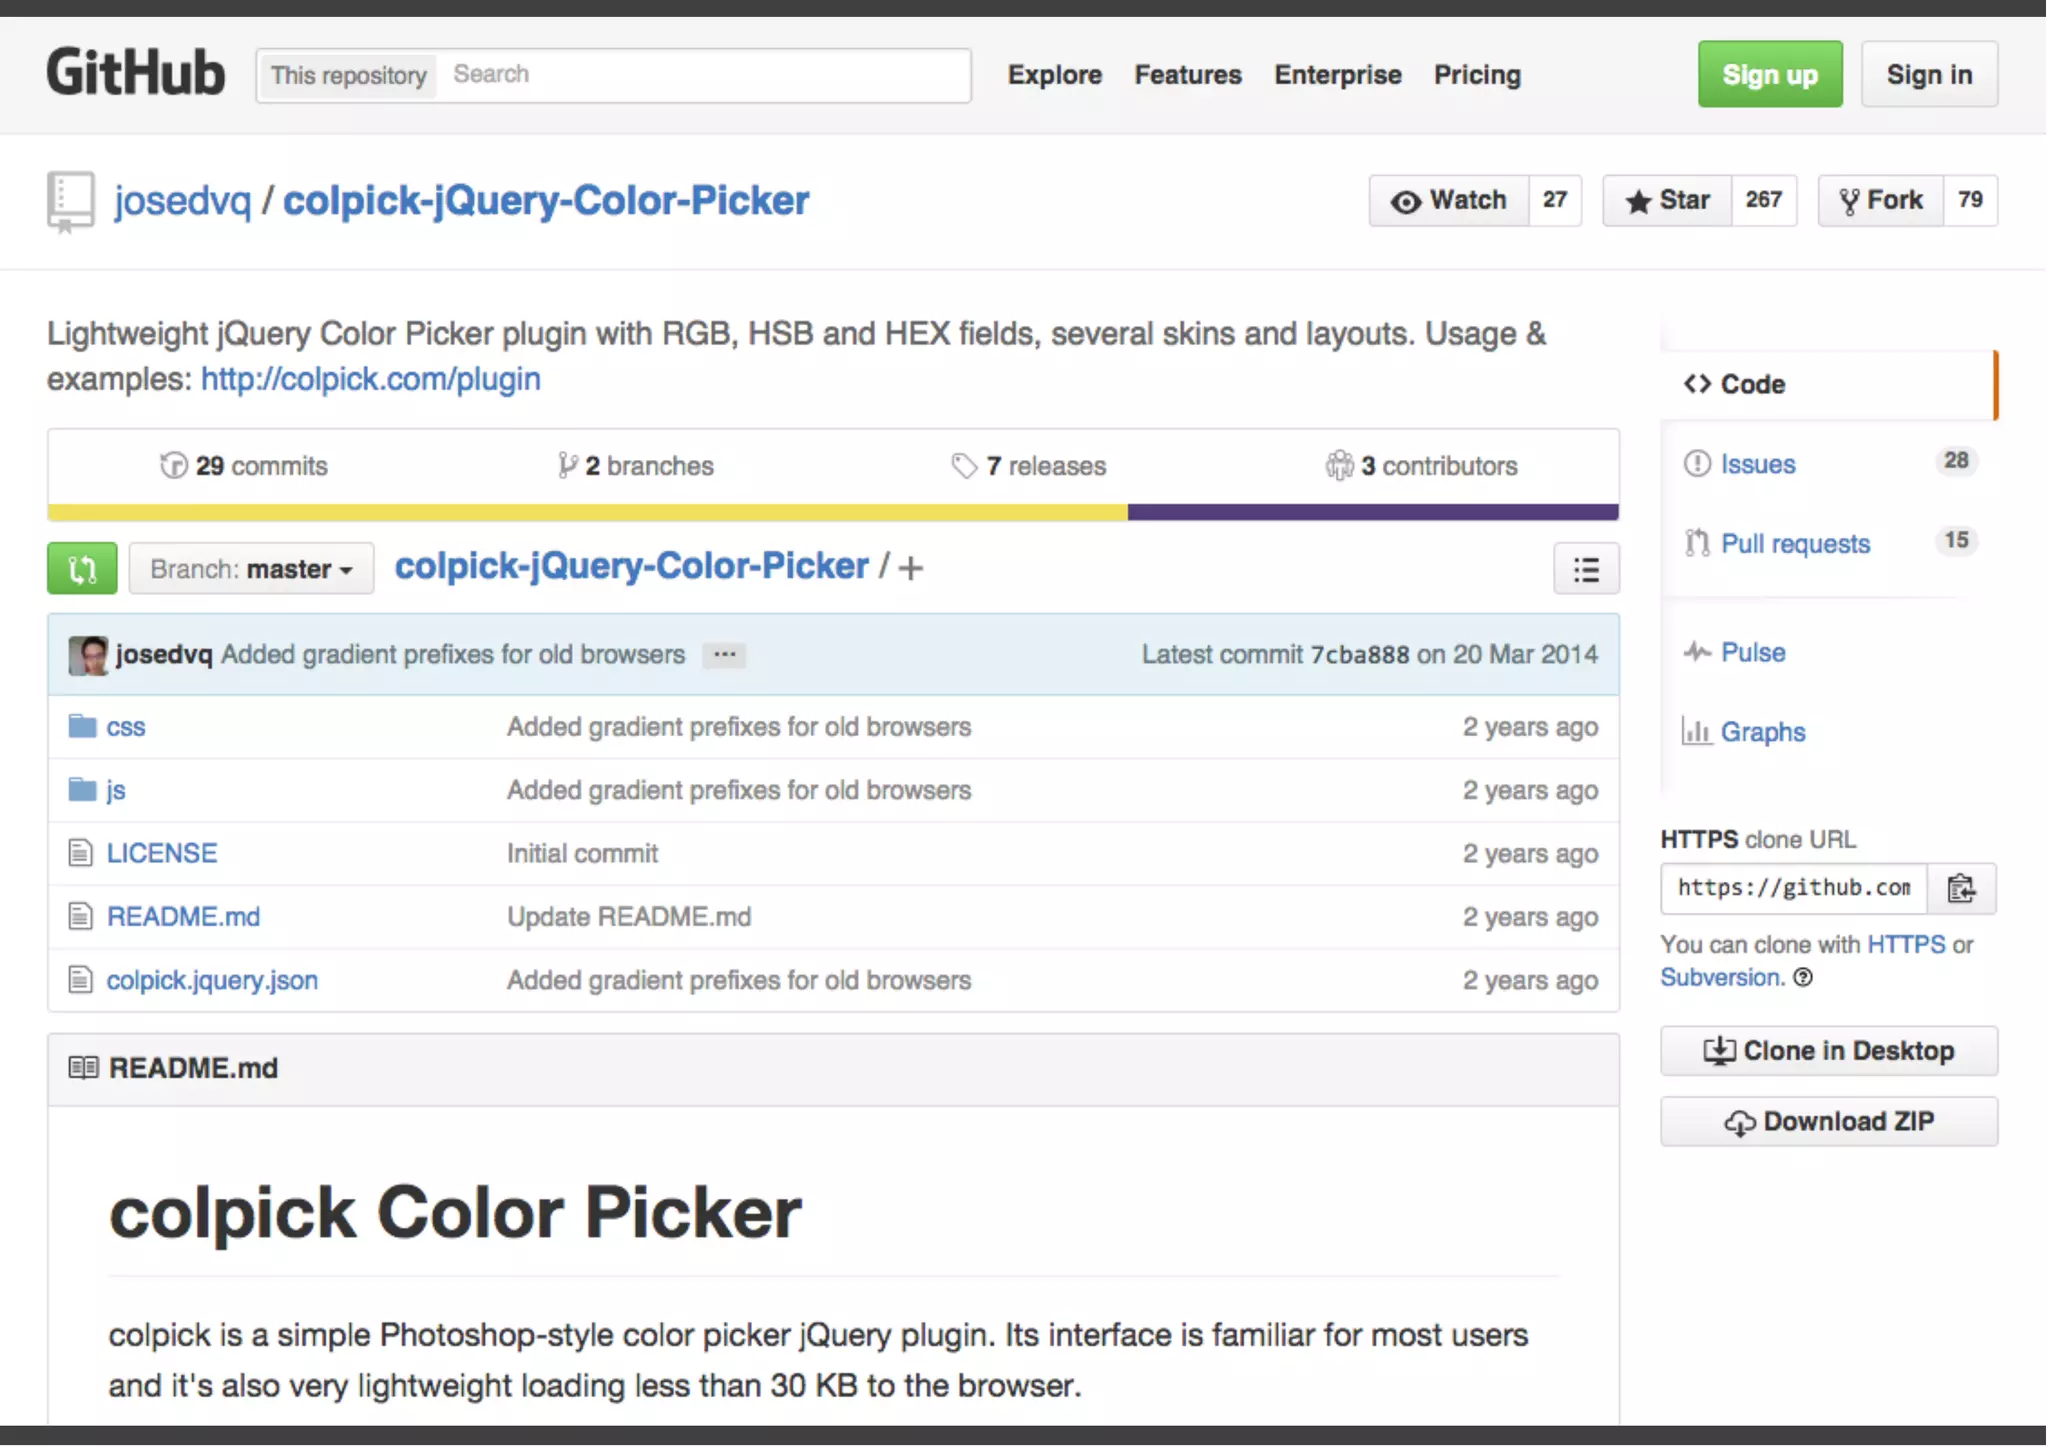The height and width of the screenshot is (1448, 2048).
Task: Open the colpick-jQuery-Color-Picker repository title link
Action: (x=546, y=201)
